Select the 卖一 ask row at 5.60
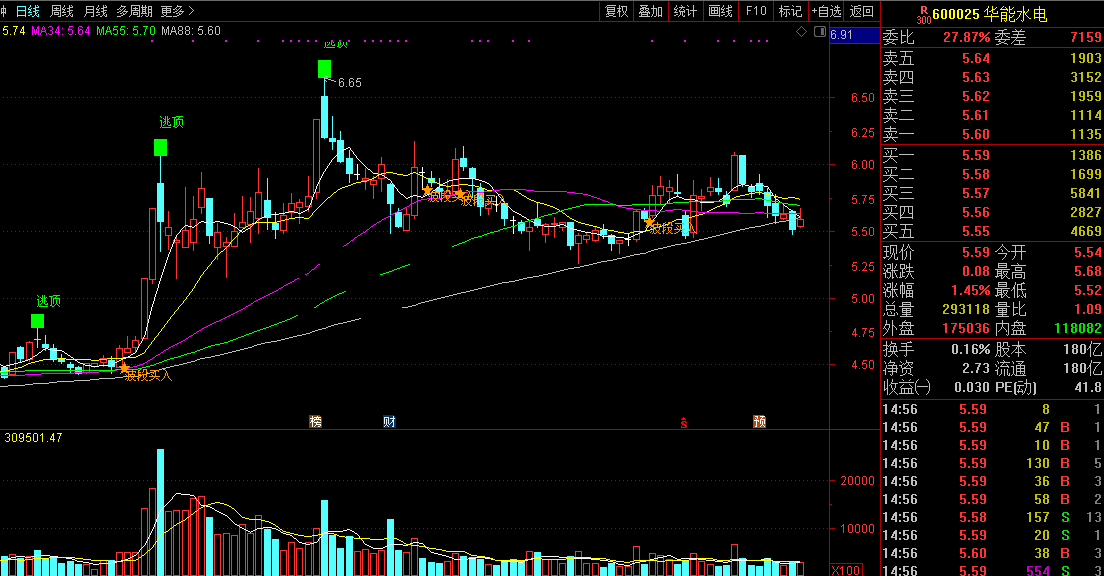The width and height of the screenshot is (1104, 576). tap(992, 134)
